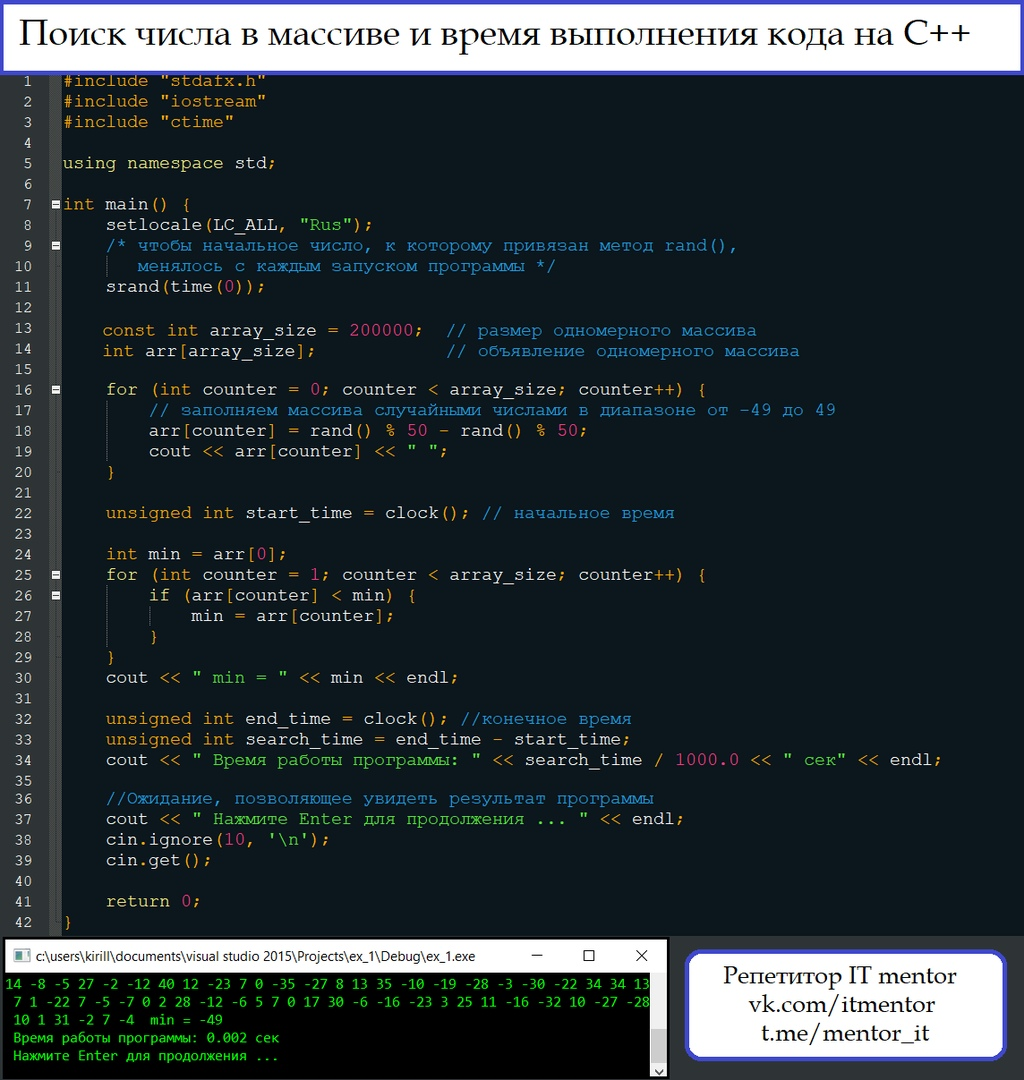1024x1080 pixels.
Task: Click the '#include "ctime"' line
Action: (x=149, y=123)
